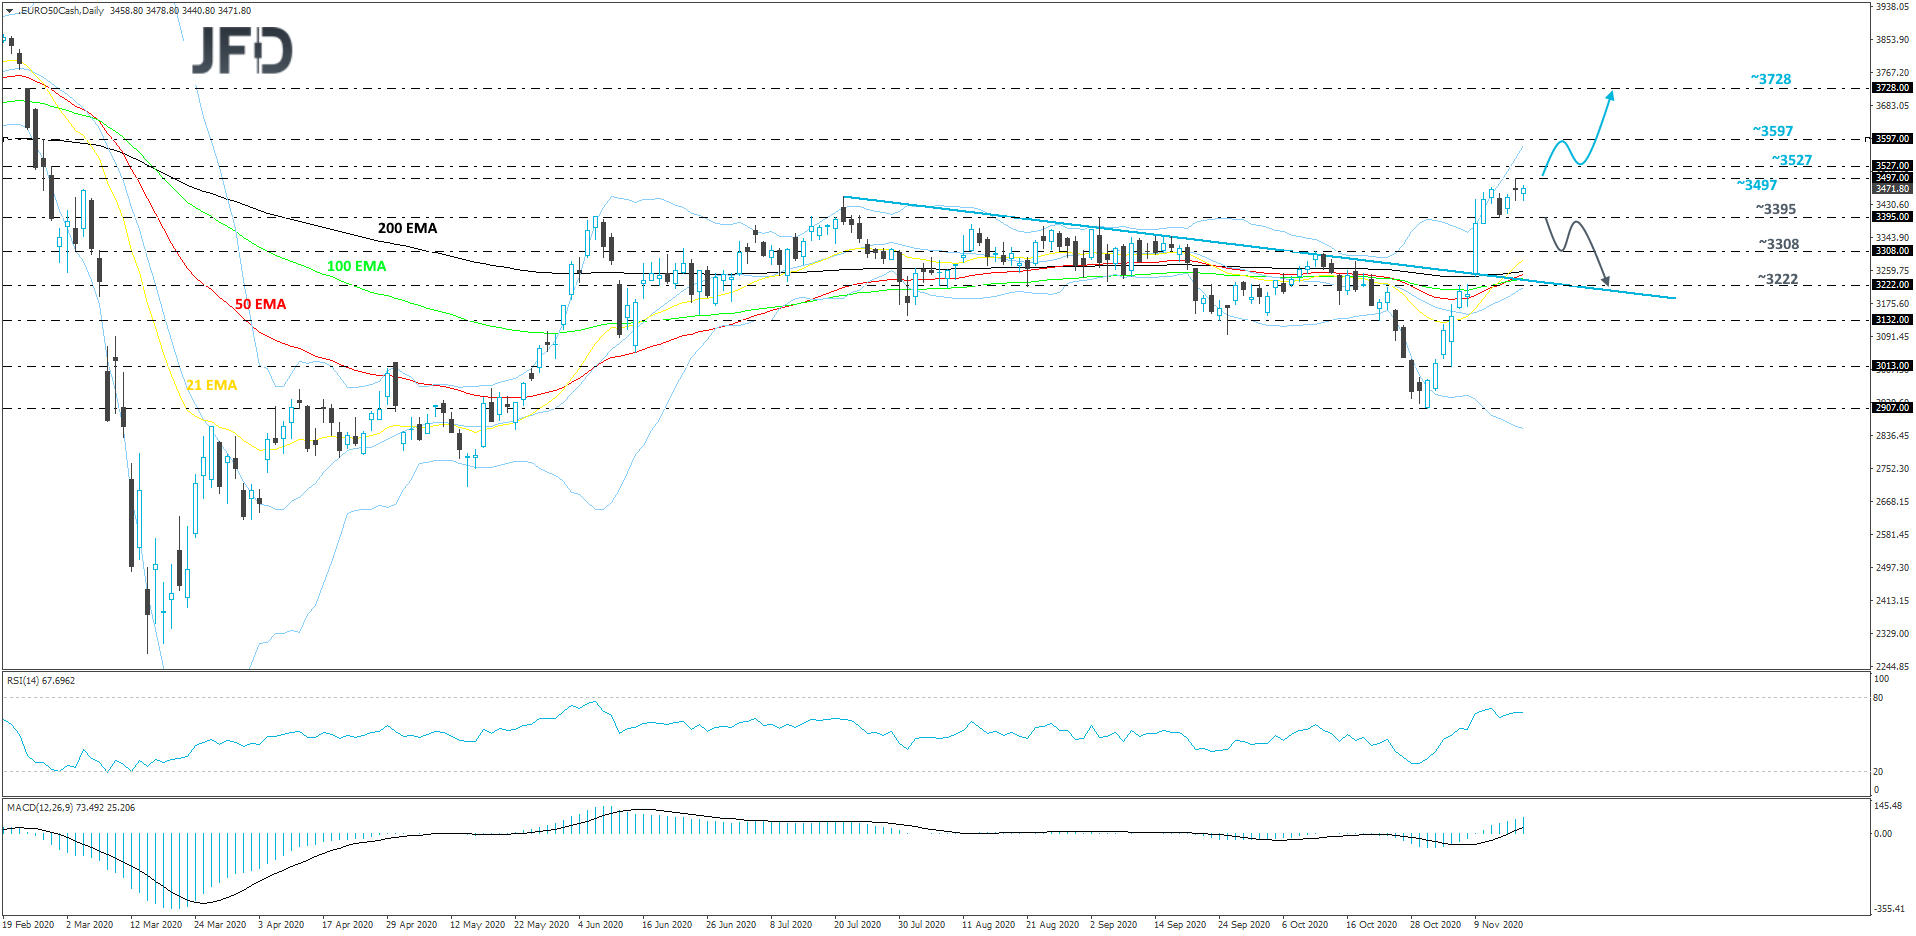
Task: Click the MACD -355.41 scale value
Action: [x=1890, y=909]
